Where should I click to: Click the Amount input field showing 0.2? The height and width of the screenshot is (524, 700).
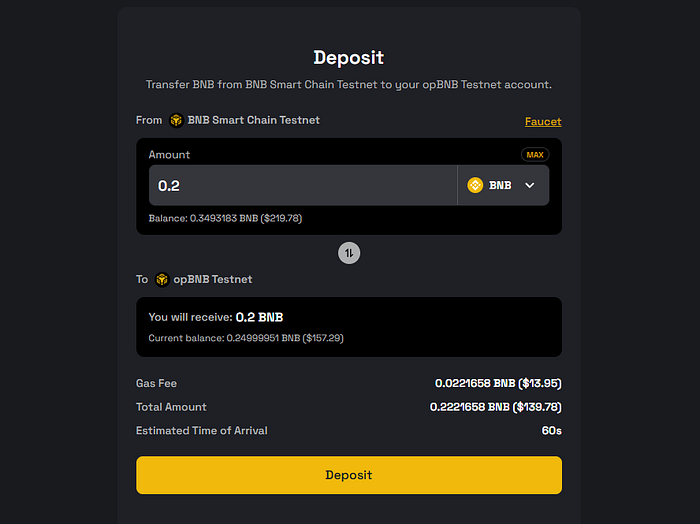click(303, 185)
